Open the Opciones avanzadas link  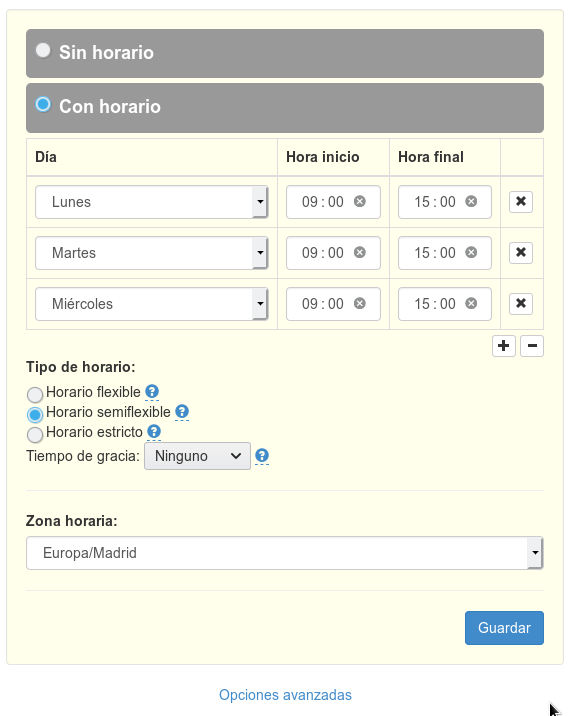tap(285, 695)
